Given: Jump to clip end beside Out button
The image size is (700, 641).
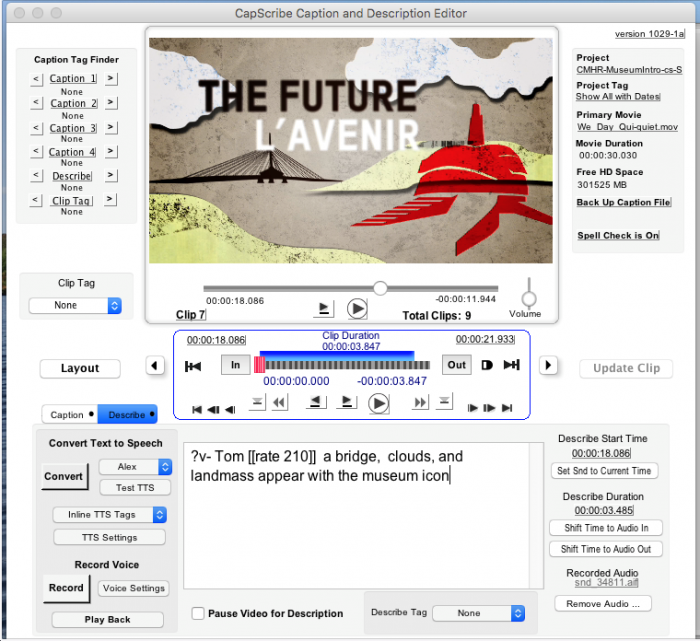Looking at the screenshot, I should [x=512, y=365].
